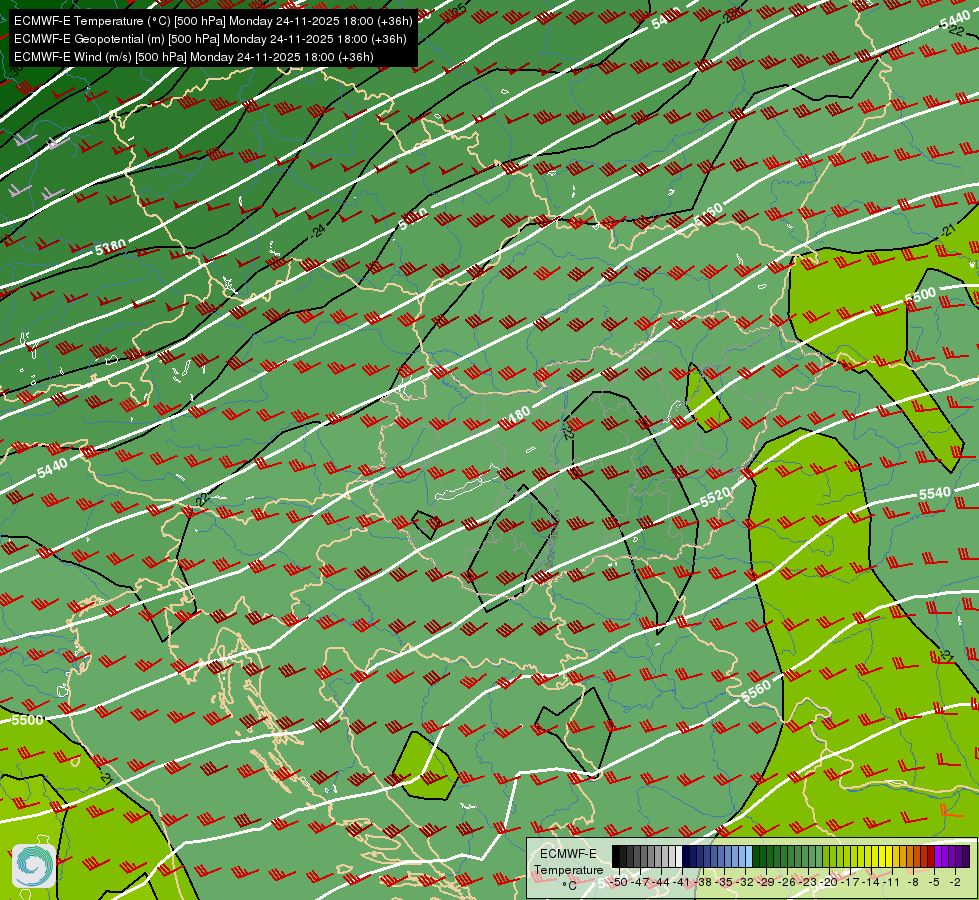The width and height of the screenshot is (979, 900).
Task: Click the -26 value on the legend scale
Action: point(787,882)
